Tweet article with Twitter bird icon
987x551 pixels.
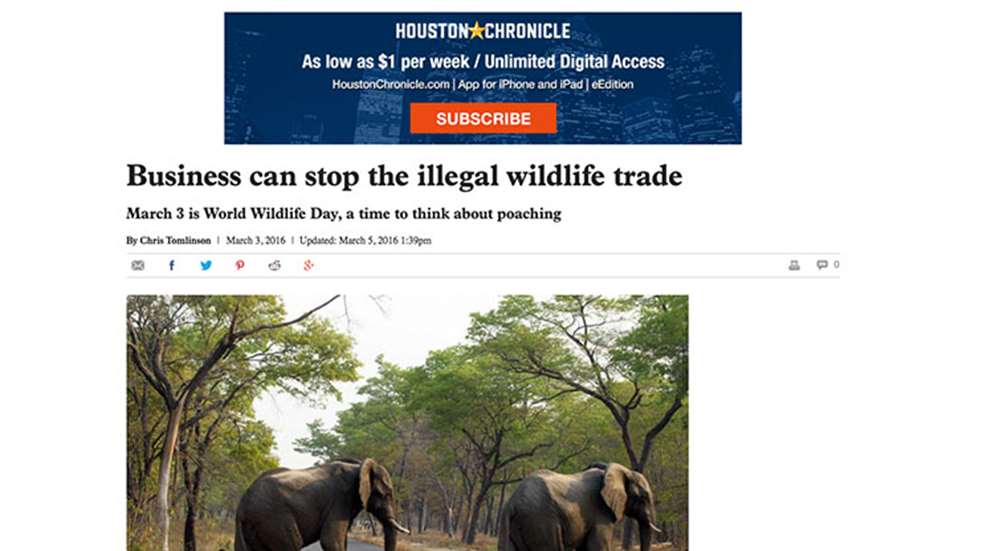point(206,265)
